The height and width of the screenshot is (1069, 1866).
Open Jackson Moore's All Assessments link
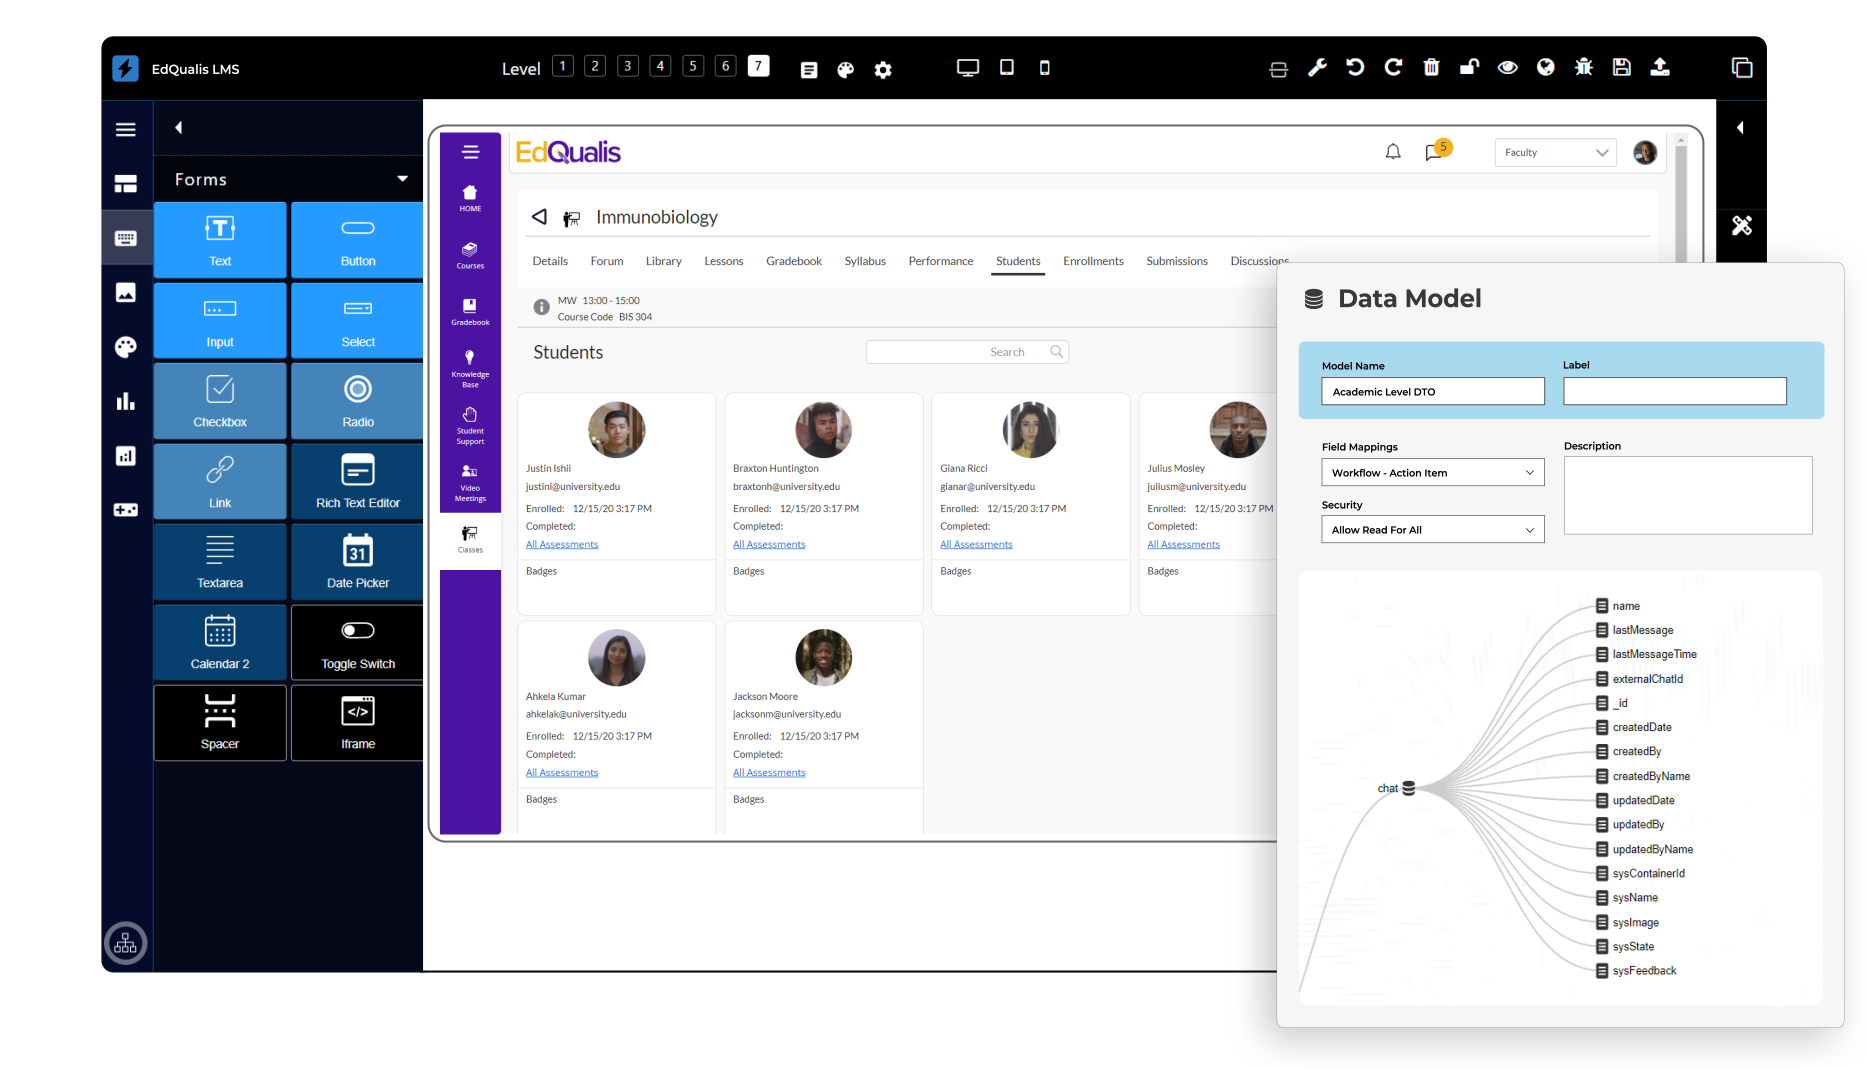tap(769, 772)
